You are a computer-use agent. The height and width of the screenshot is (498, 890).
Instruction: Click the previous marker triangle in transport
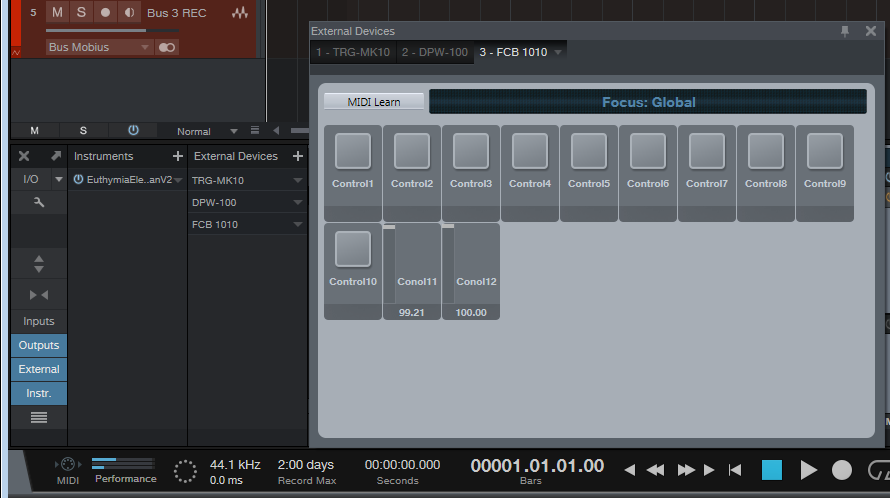tap(630, 470)
